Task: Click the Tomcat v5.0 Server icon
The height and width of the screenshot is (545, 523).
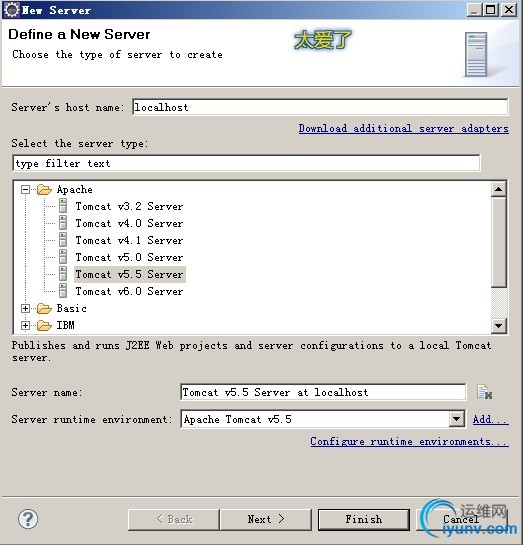Action: pos(63,257)
